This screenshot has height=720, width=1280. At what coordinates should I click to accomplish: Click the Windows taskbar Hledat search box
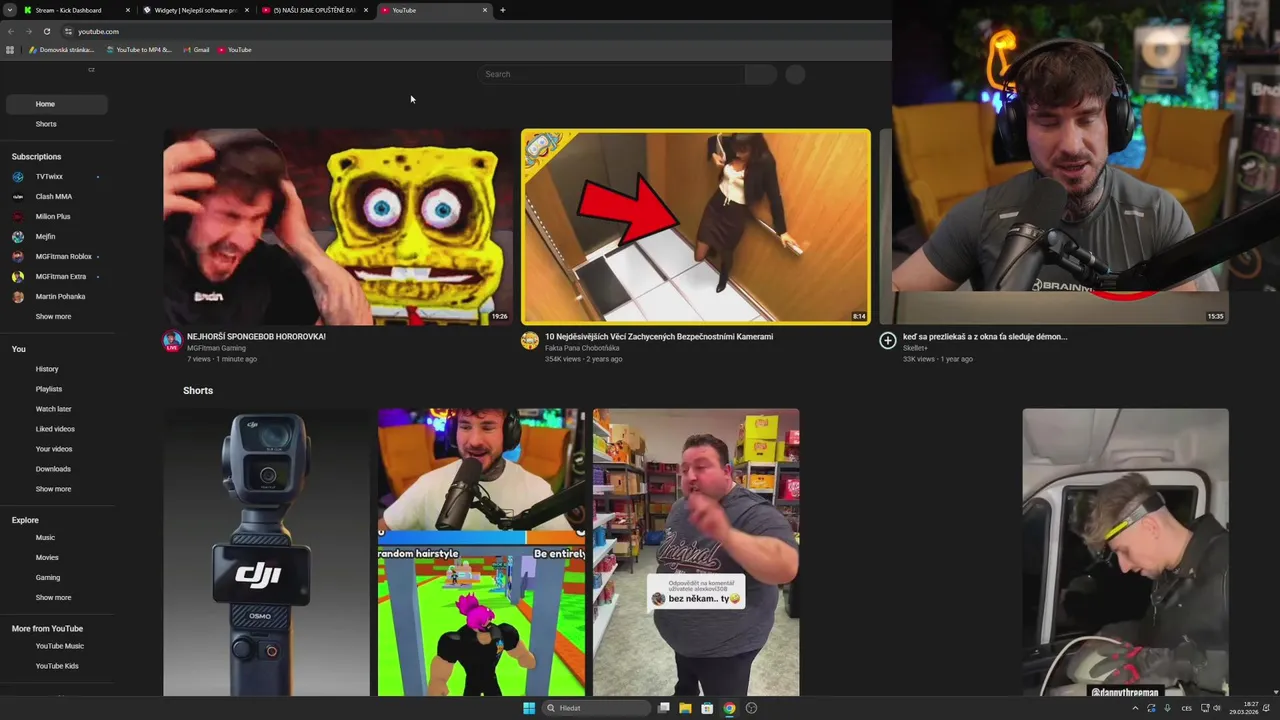(x=596, y=708)
